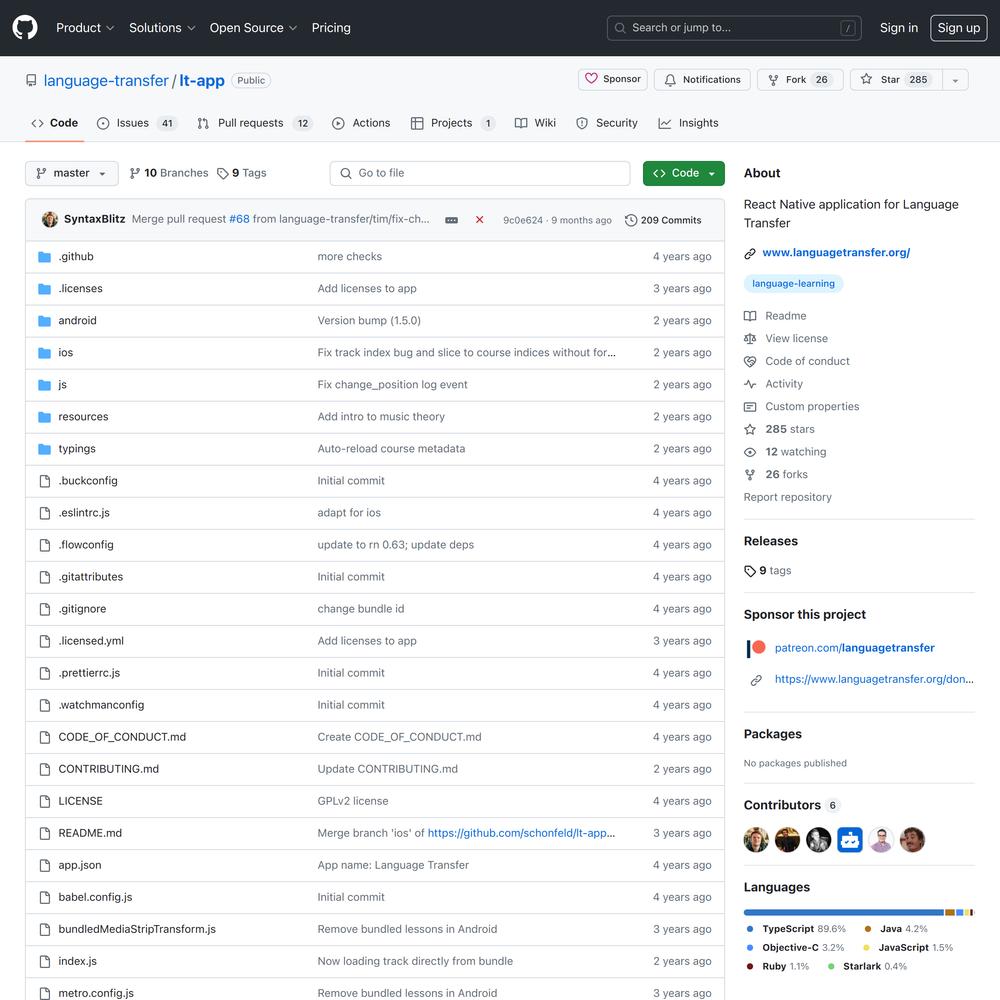This screenshot has width=1000, height=1000.
Task: Click the TypeScript language bar segment
Action: (843, 913)
